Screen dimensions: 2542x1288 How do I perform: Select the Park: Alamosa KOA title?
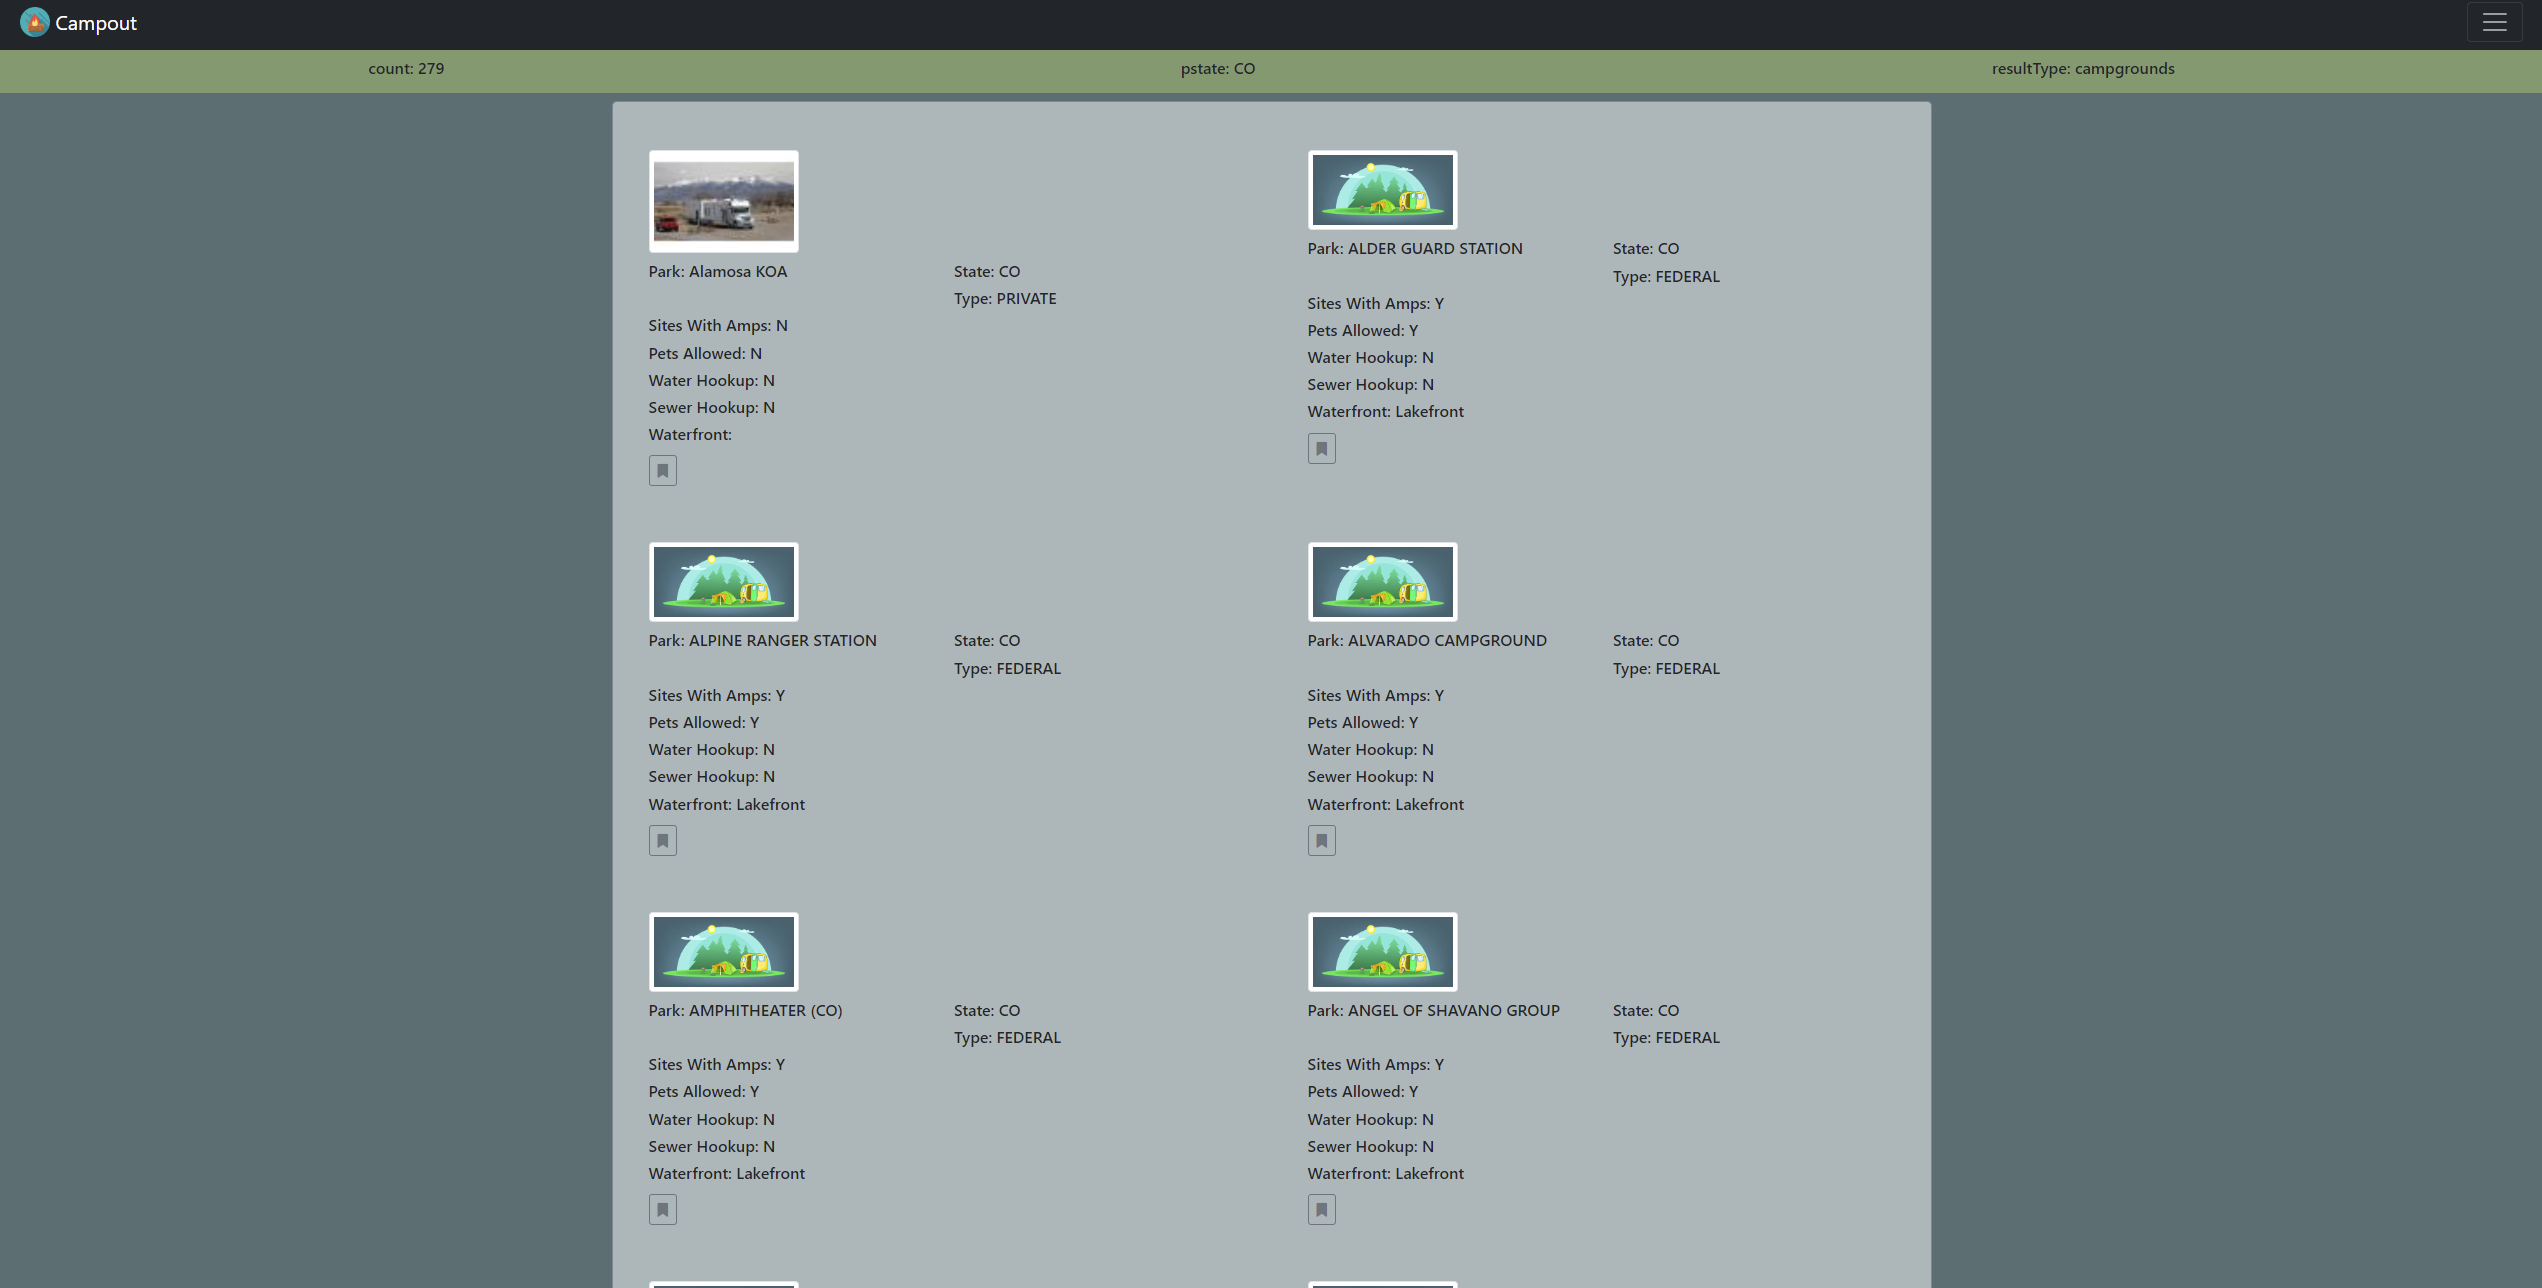[717, 272]
